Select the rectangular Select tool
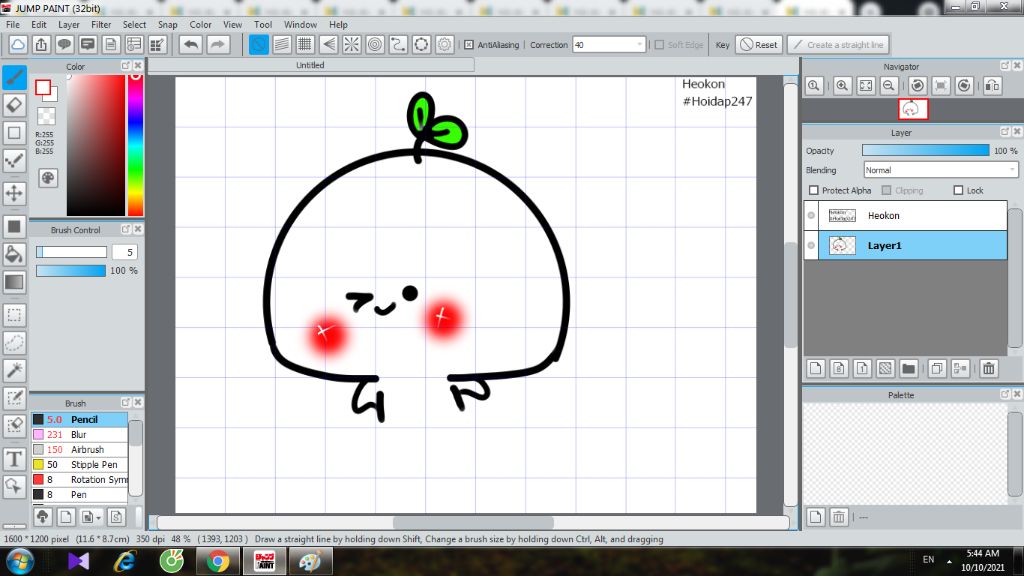1024x576 pixels. (14, 315)
